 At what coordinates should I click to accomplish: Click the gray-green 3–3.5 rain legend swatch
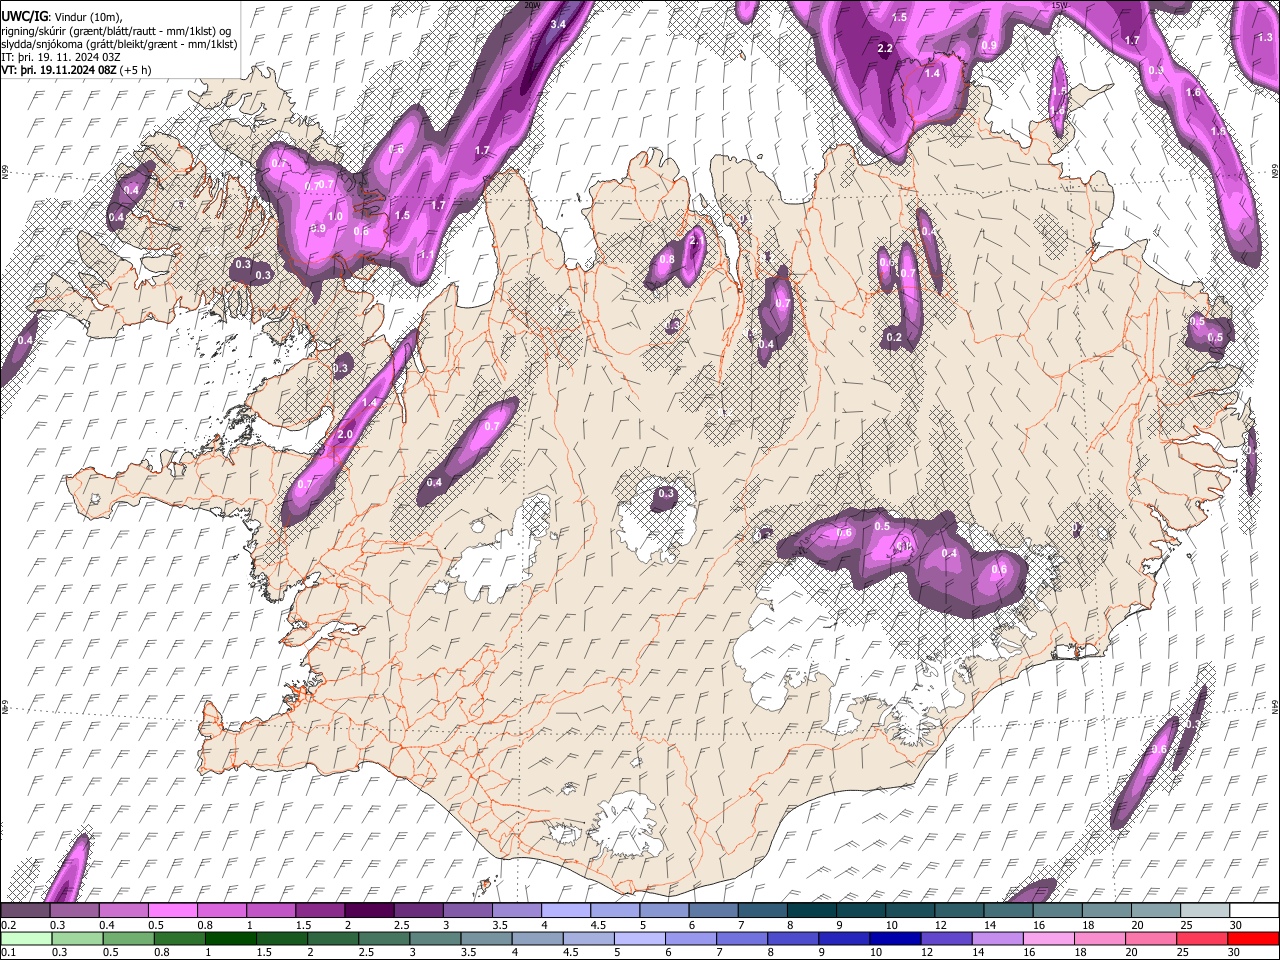pyautogui.click(x=435, y=938)
